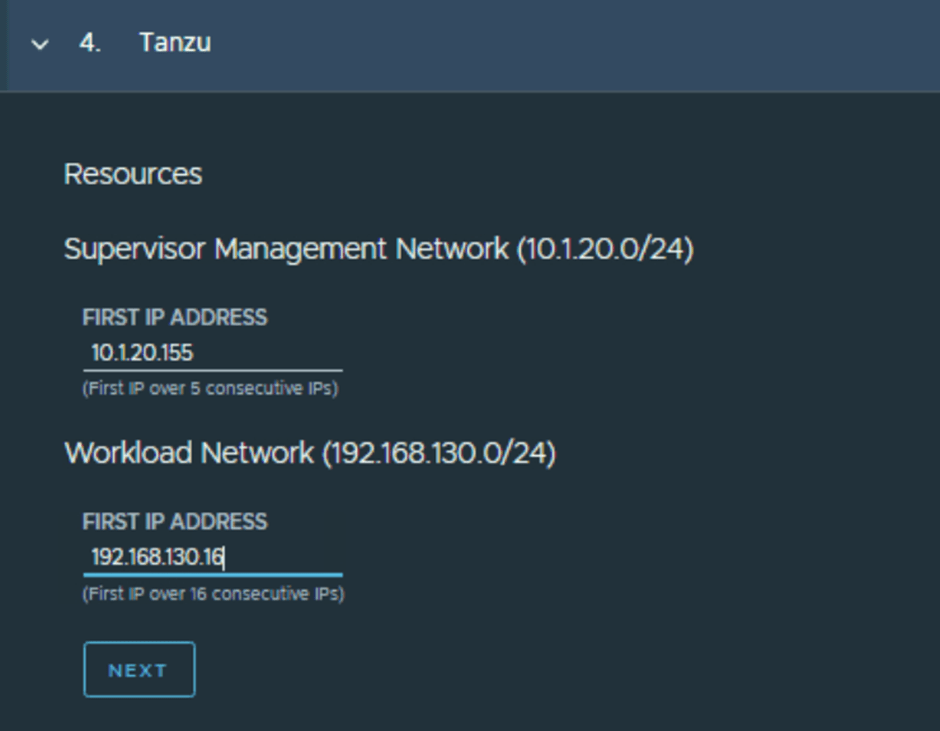The image size is (940, 731).
Task: Collapse the Tanzu section chevron
Action: [40, 45]
